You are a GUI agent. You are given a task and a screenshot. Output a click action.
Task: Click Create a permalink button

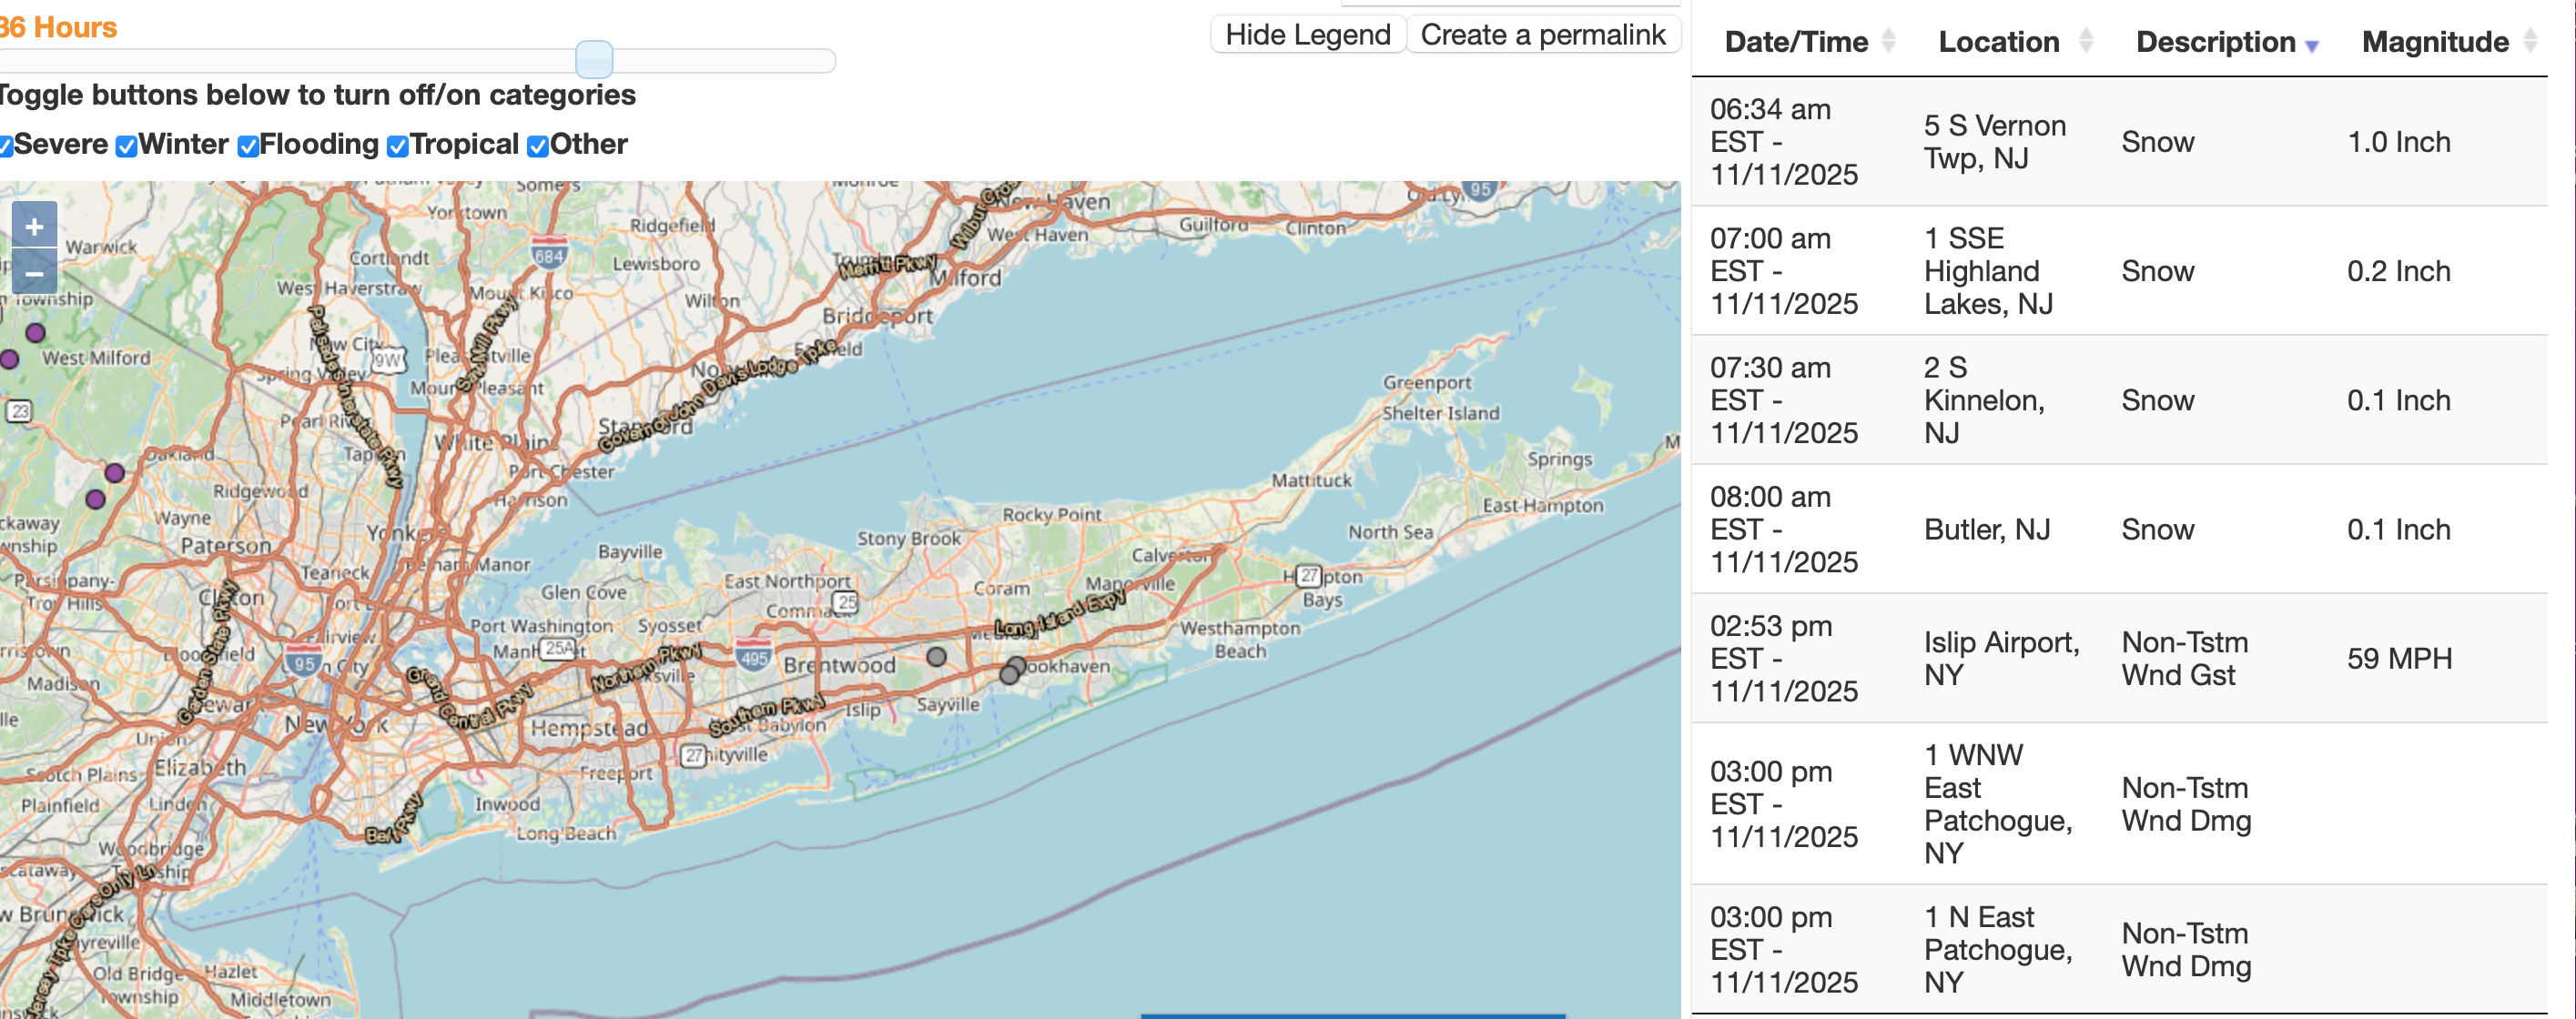(1542, 35)
